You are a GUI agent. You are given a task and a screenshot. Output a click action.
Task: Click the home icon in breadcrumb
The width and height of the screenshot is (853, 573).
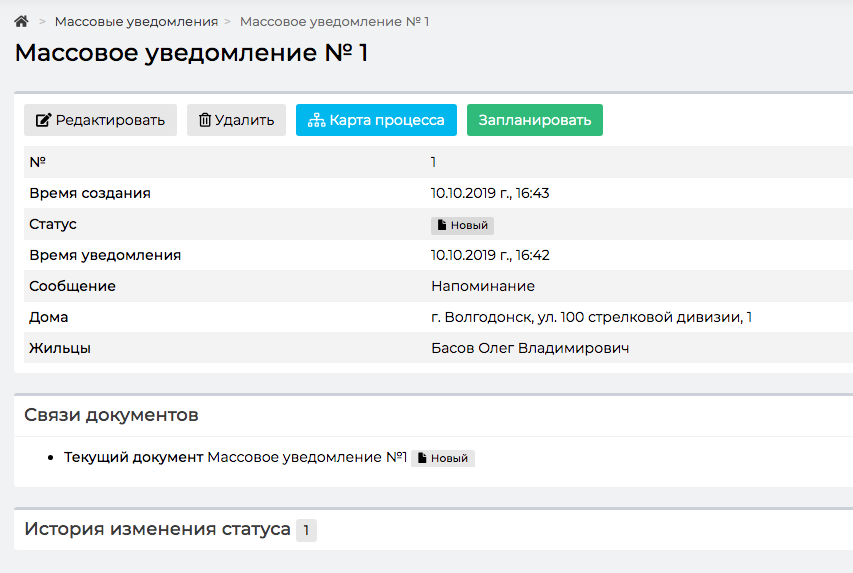pyautogui.click(x=21, y=21)
